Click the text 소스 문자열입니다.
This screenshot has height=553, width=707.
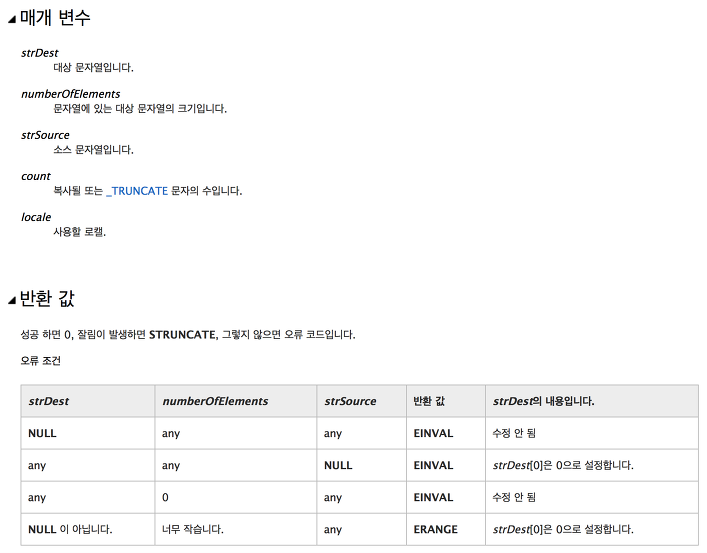93,150
